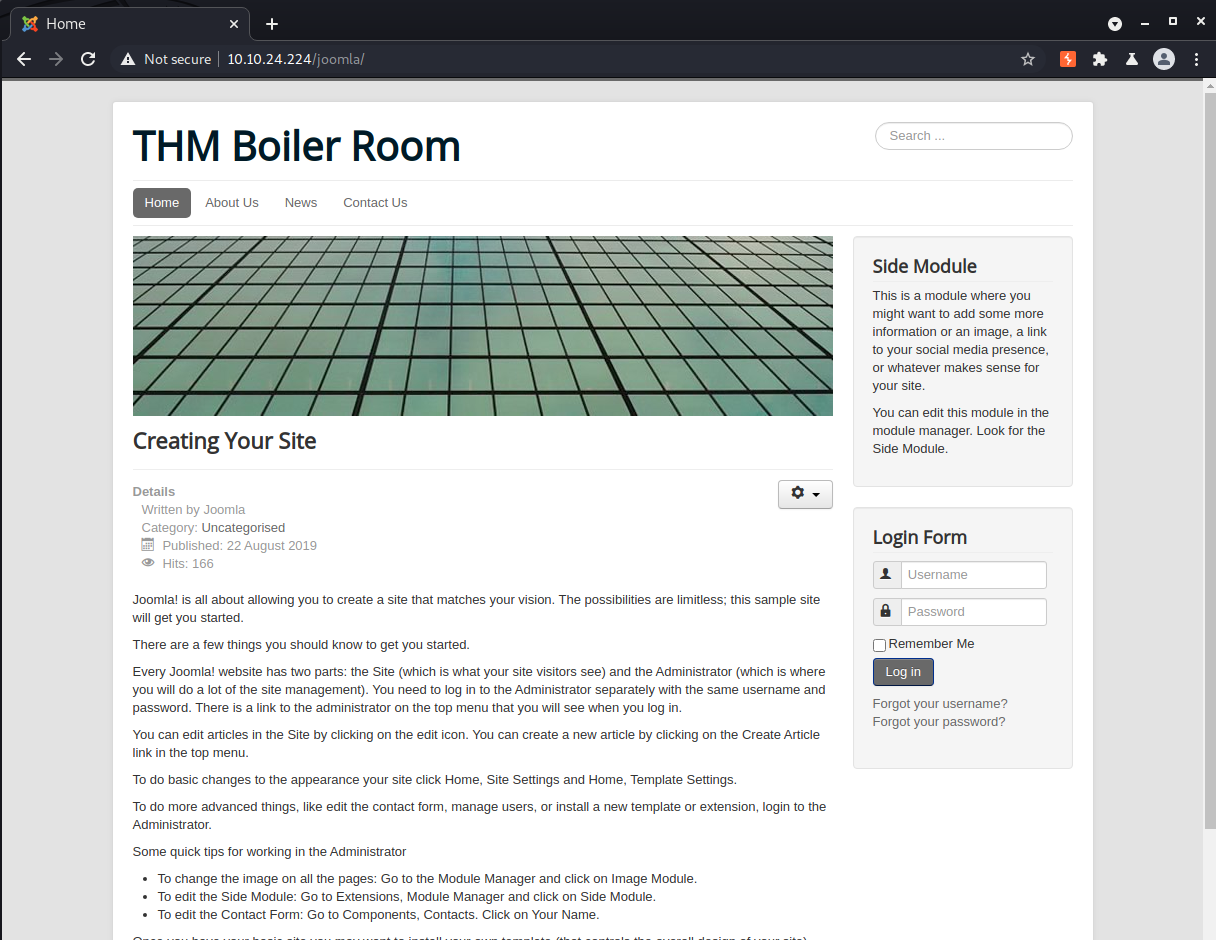1216x940 pixels.
Task: Close the Home tab
Action: [235, 24]
